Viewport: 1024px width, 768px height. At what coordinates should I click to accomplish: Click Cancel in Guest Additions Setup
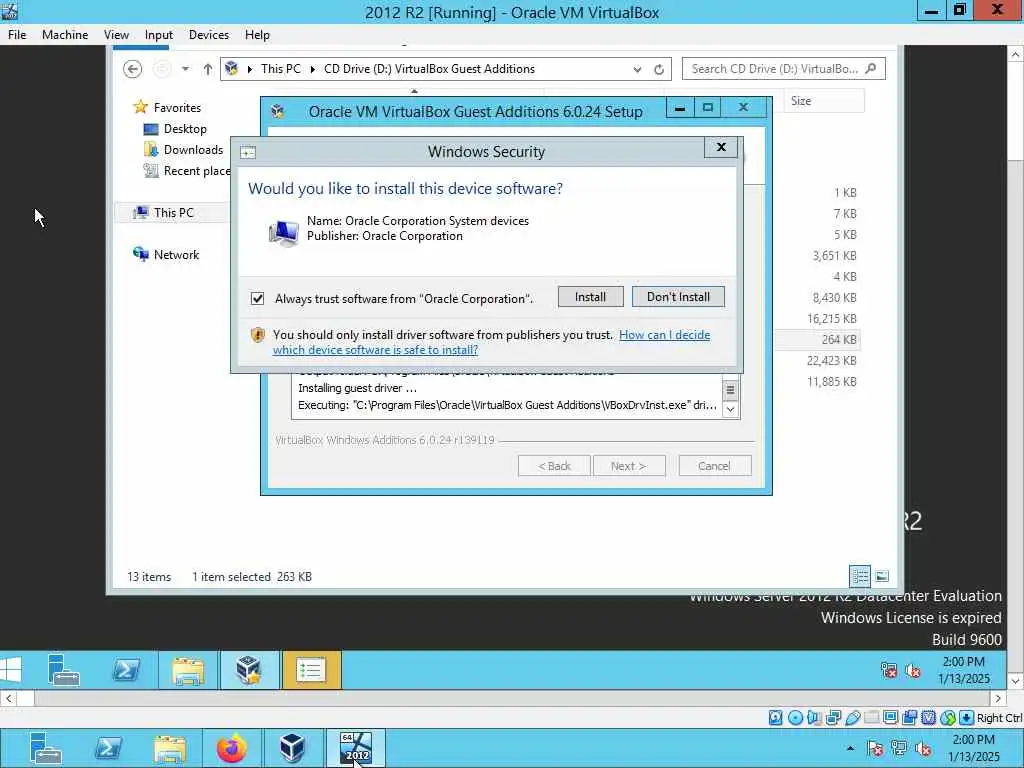click(714, 466)
